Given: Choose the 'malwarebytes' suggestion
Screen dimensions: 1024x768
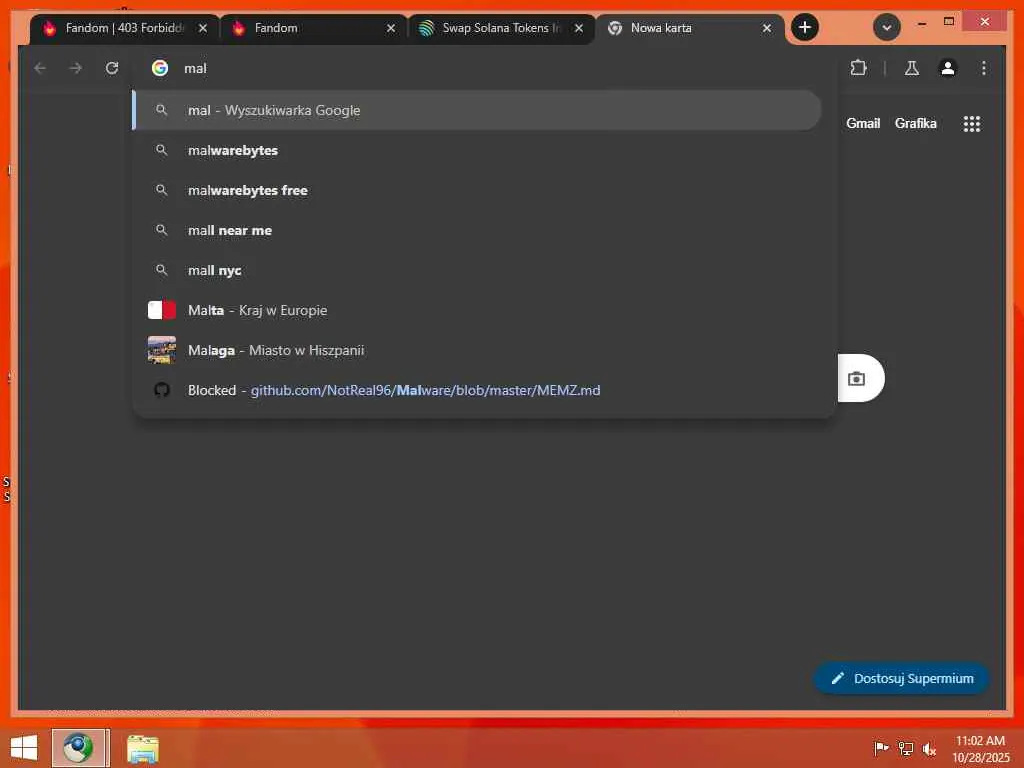Looking at the screenshot, I should pyautogui.click(x=477, y=150).
